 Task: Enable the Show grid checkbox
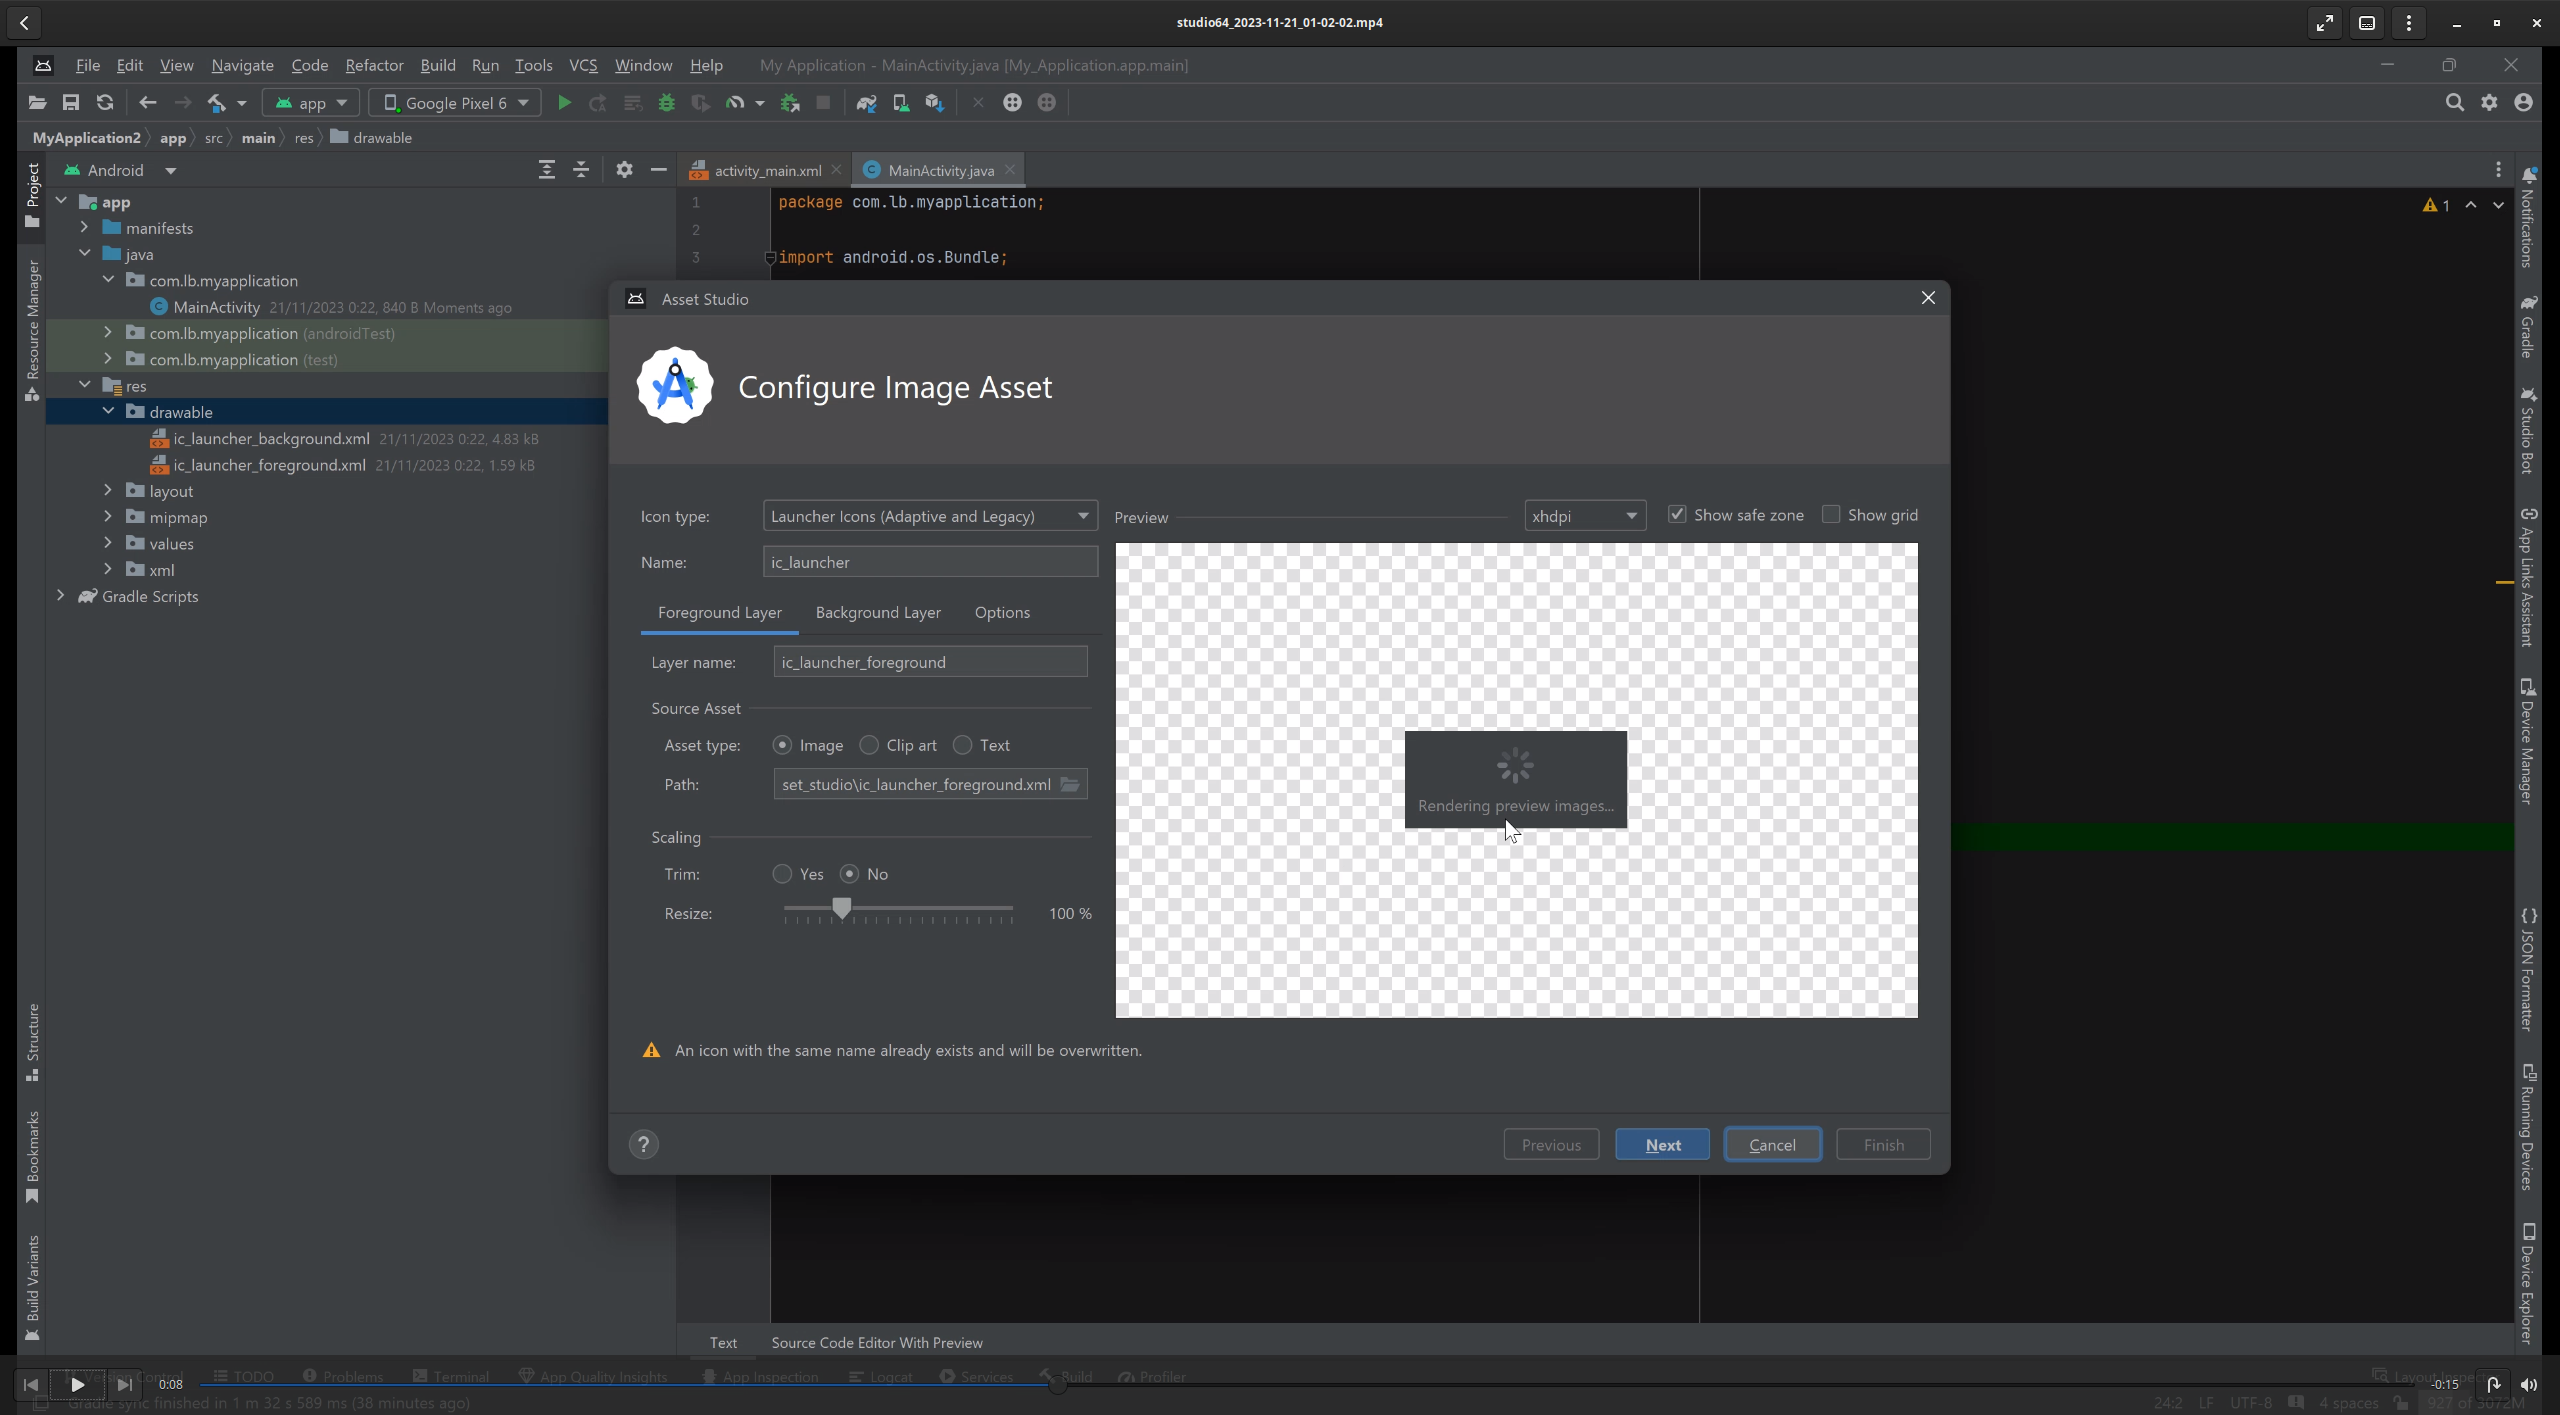pos(1831,514)
